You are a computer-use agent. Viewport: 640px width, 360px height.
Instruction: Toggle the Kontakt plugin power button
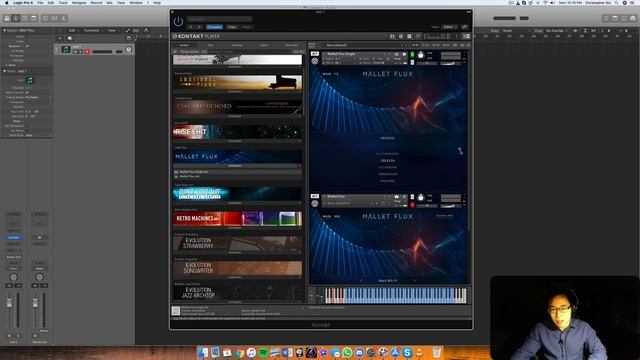(178, 21)
